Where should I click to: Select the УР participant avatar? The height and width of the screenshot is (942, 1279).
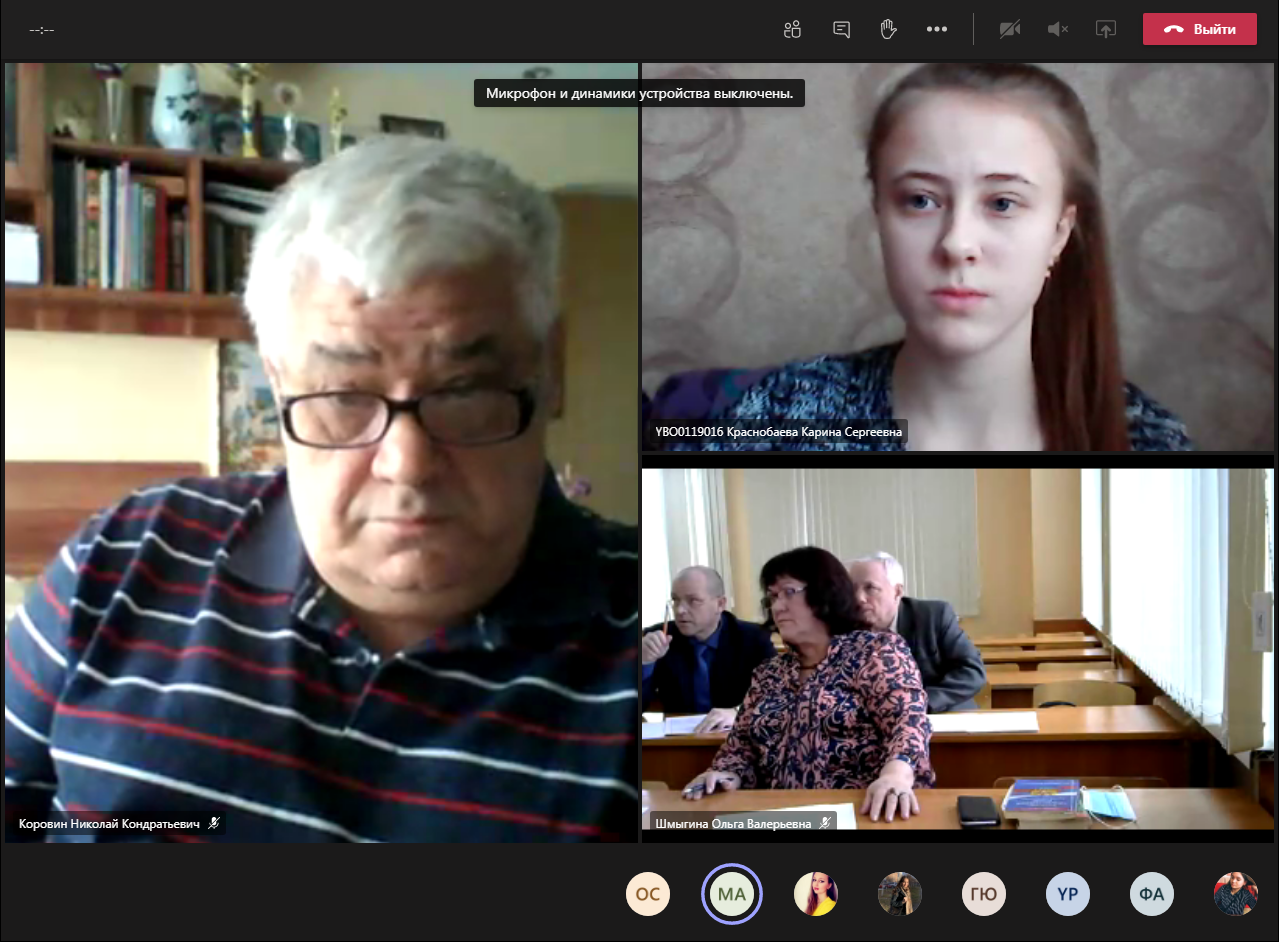click(1068, 894)
